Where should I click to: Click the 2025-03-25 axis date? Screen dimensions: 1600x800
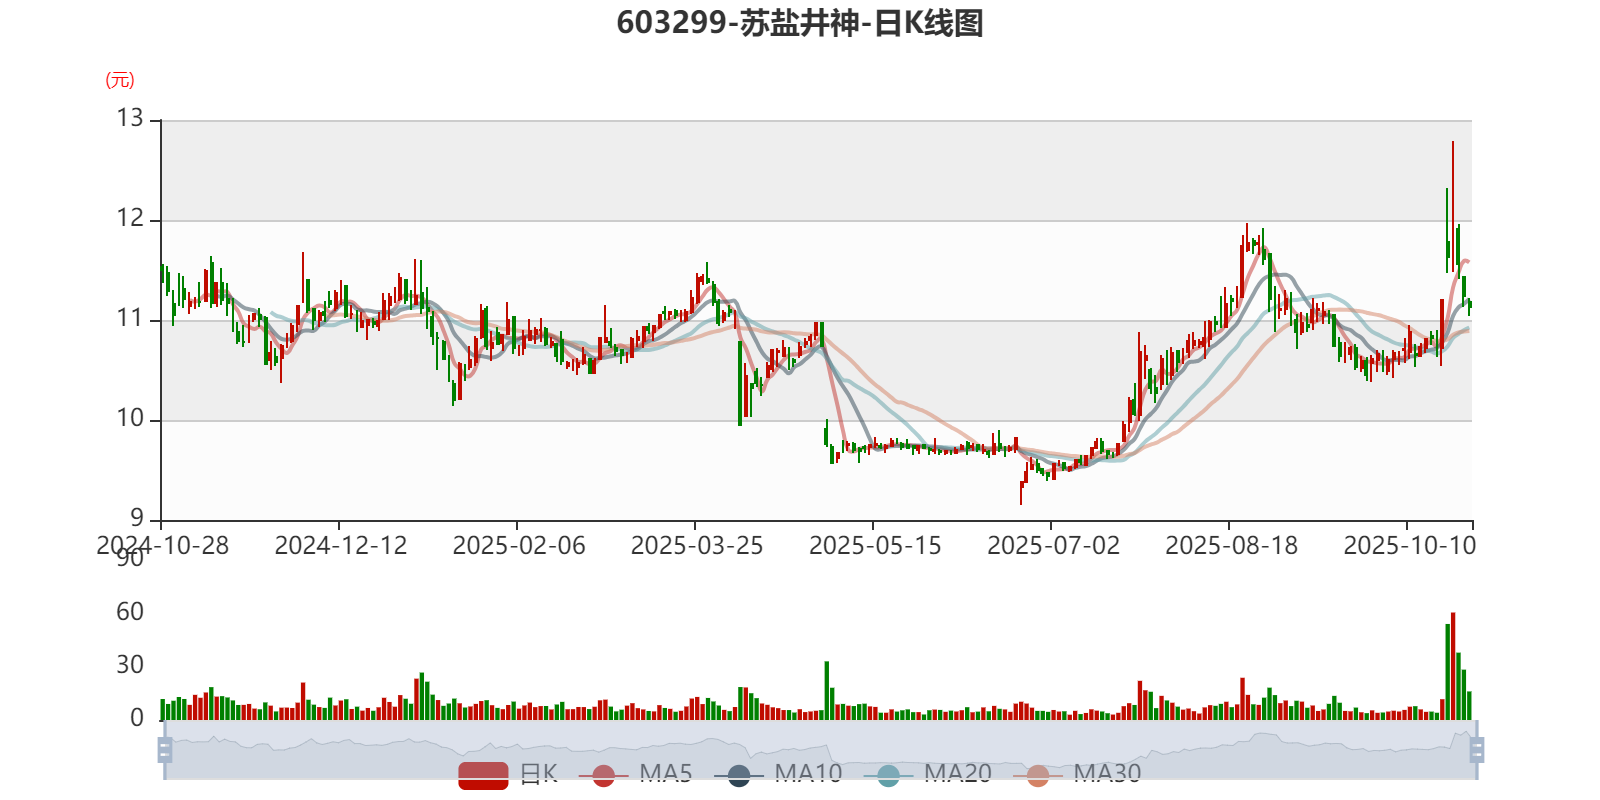tap(697, 546)
